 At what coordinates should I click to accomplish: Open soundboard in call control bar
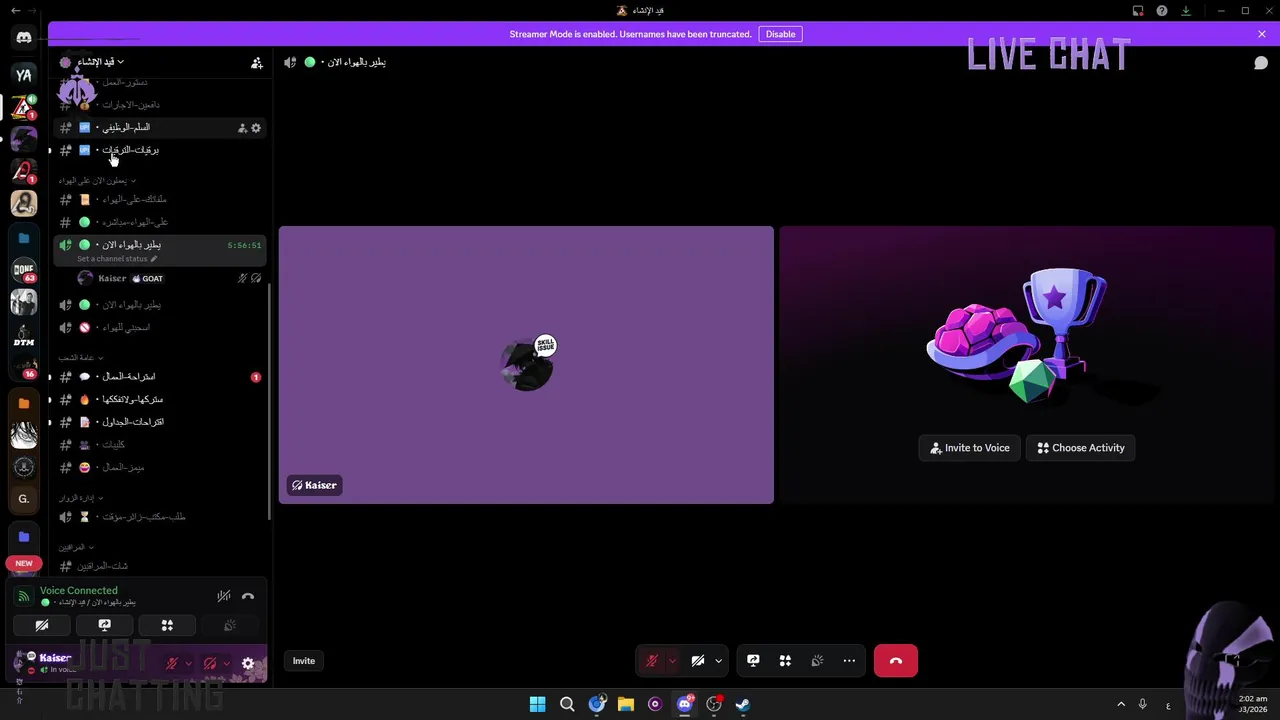click(817, 661)
